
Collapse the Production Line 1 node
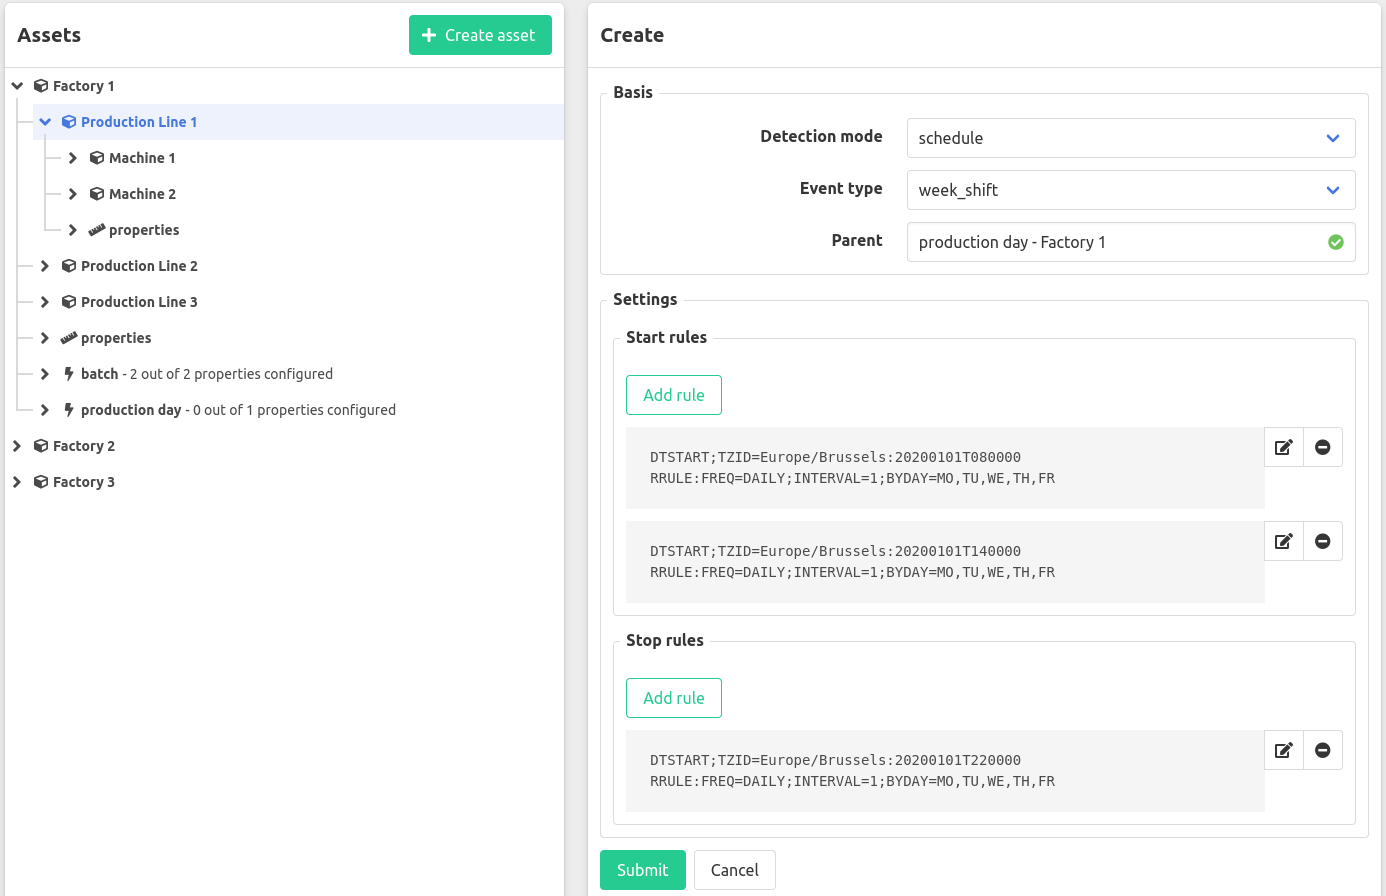pos(45,122)
